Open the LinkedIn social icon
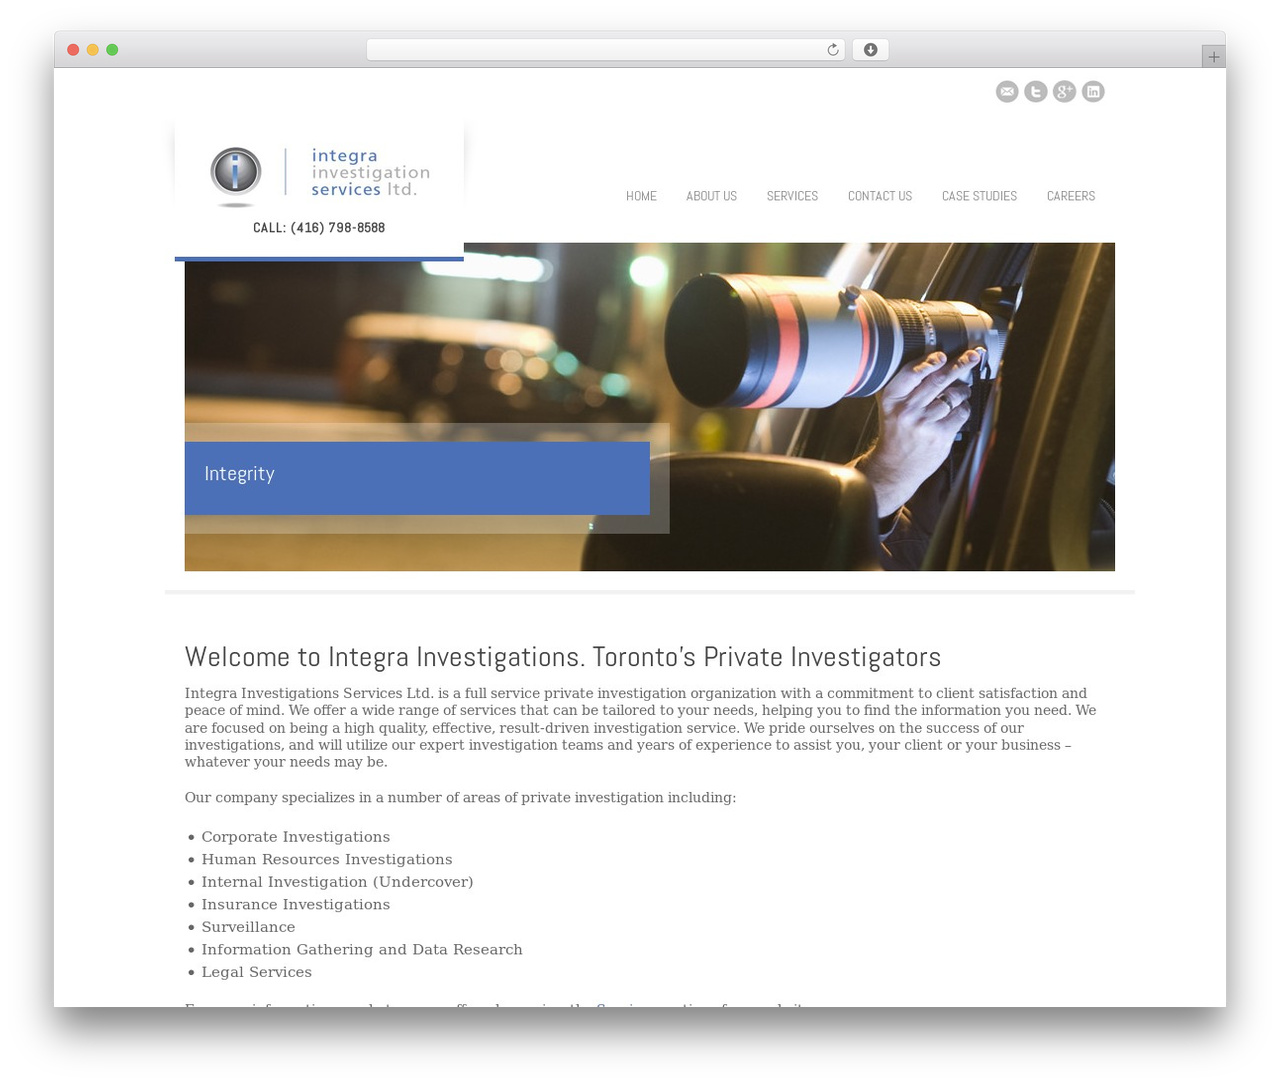 1093,92
